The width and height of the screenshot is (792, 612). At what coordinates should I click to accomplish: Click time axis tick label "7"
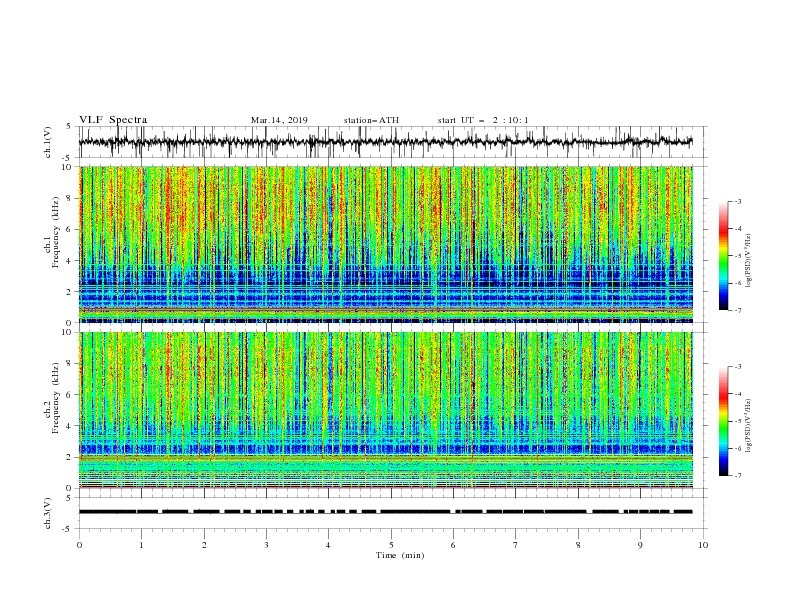click(516, 545)
